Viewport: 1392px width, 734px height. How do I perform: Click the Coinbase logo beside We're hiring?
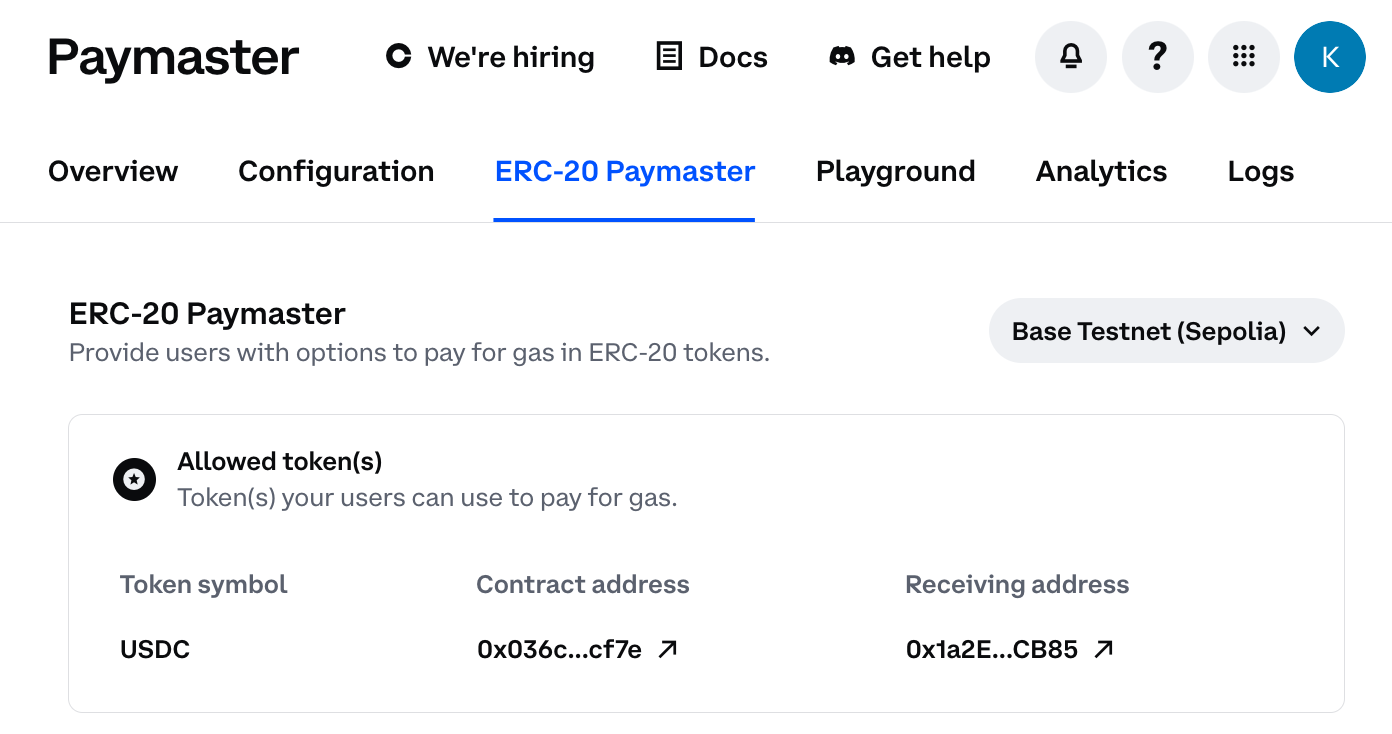(x=398, y=57)
